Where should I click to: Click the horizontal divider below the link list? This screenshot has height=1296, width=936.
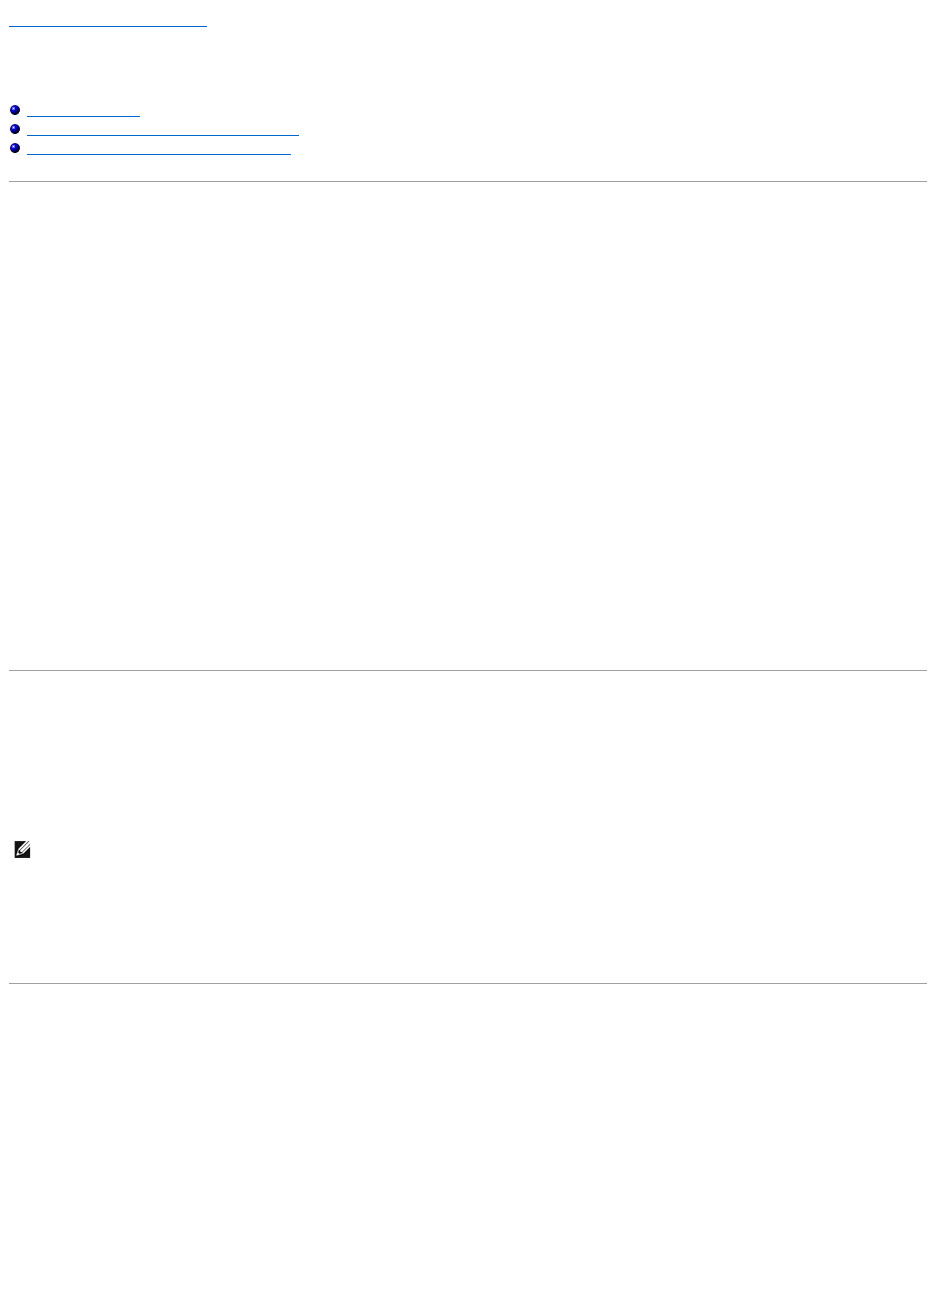468,181
